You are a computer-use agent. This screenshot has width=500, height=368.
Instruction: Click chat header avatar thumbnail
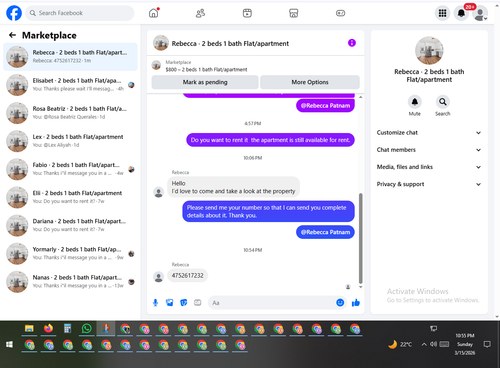click(161, 43)
